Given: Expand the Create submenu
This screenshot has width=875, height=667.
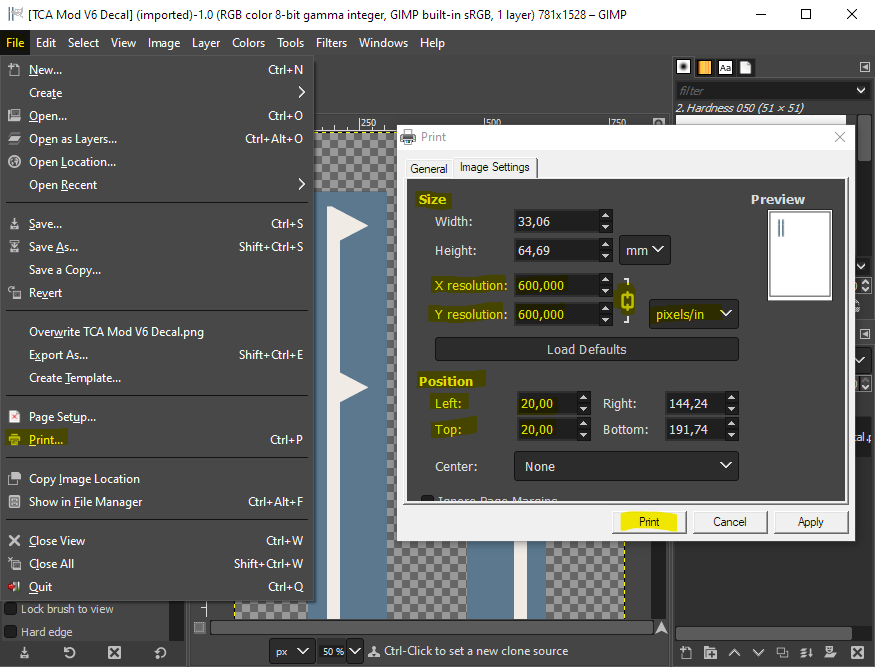Looking at the screenshot, I should 301,92.
